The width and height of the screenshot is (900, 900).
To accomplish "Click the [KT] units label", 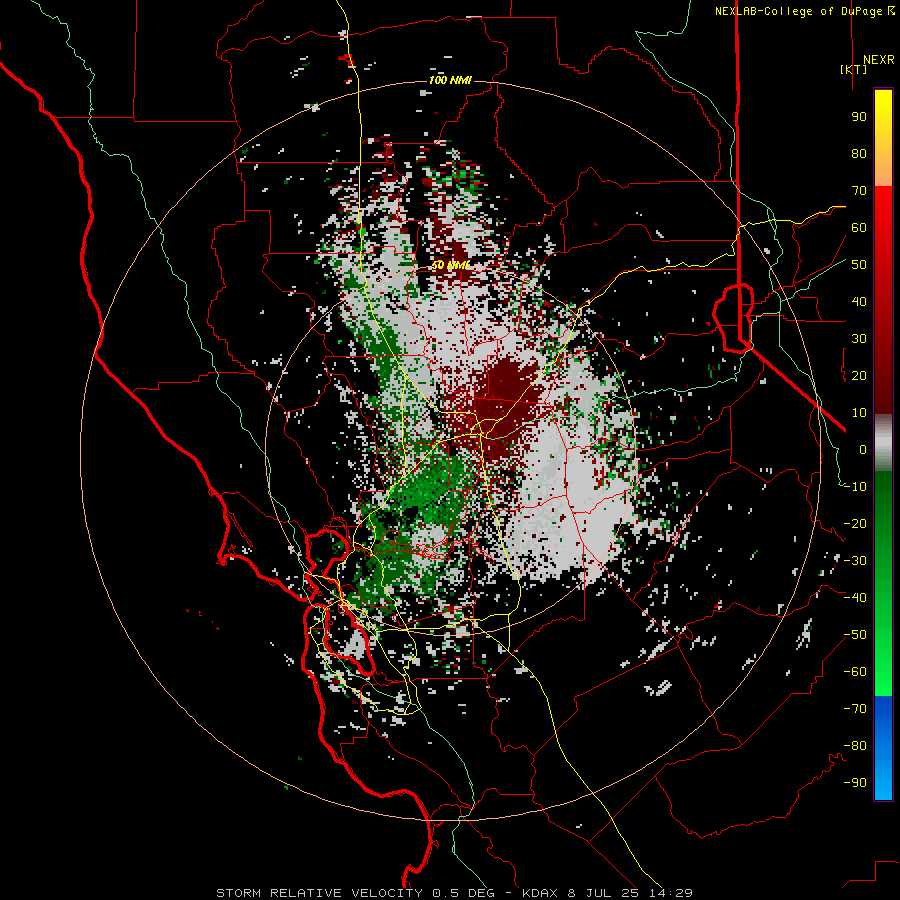I will [853, 69].
